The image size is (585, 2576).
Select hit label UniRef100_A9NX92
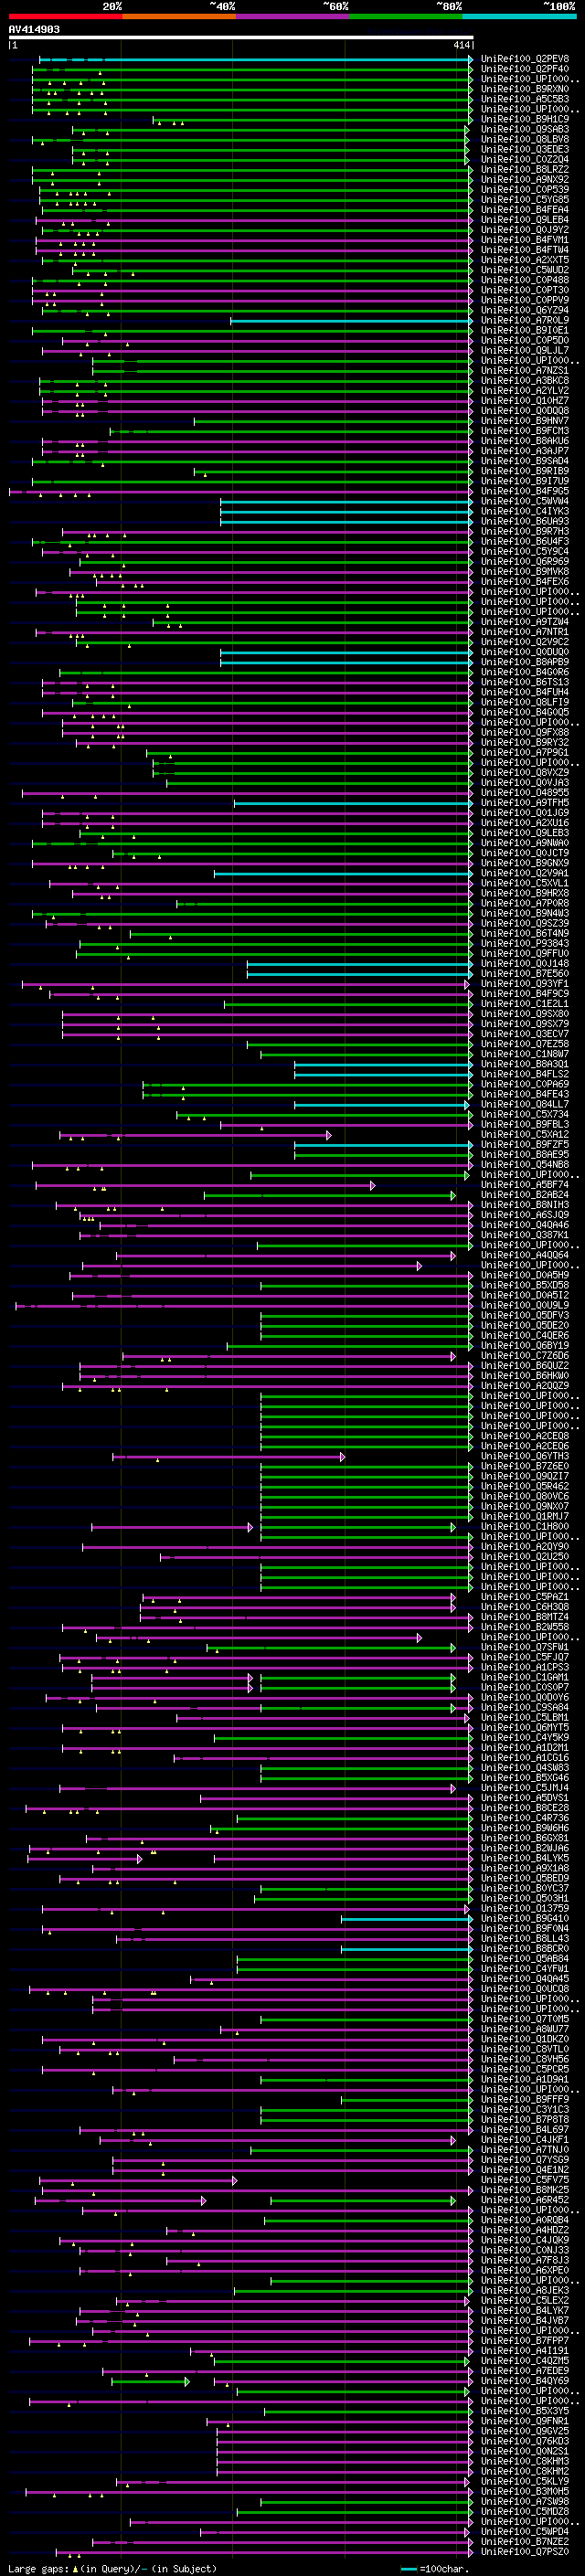tap(524, 179)
